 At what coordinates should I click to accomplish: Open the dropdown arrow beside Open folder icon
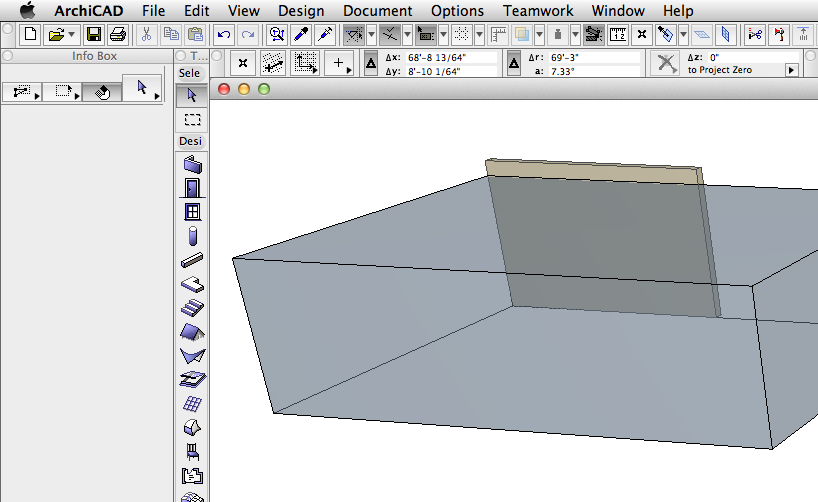click(72, 35)
